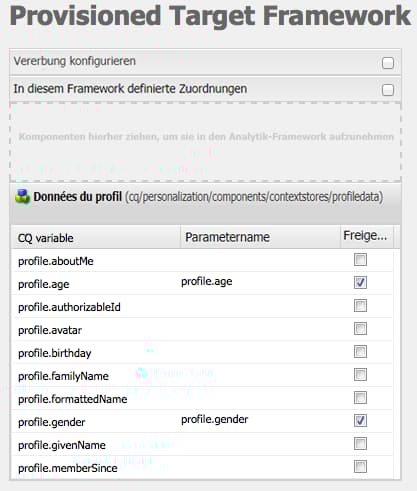Click the Provisioned Target Framework page title
This screenshot has height=491, width=417.
point(210,15)
